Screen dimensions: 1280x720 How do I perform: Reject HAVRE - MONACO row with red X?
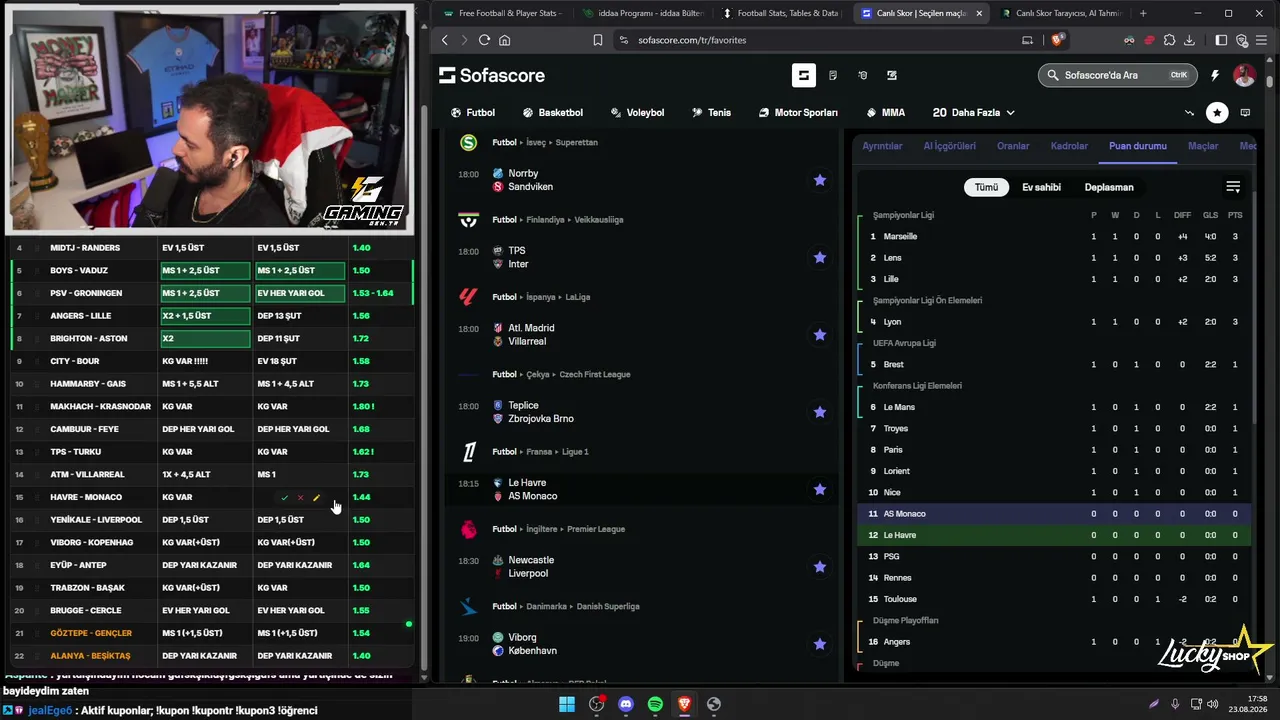click(300, 497)
